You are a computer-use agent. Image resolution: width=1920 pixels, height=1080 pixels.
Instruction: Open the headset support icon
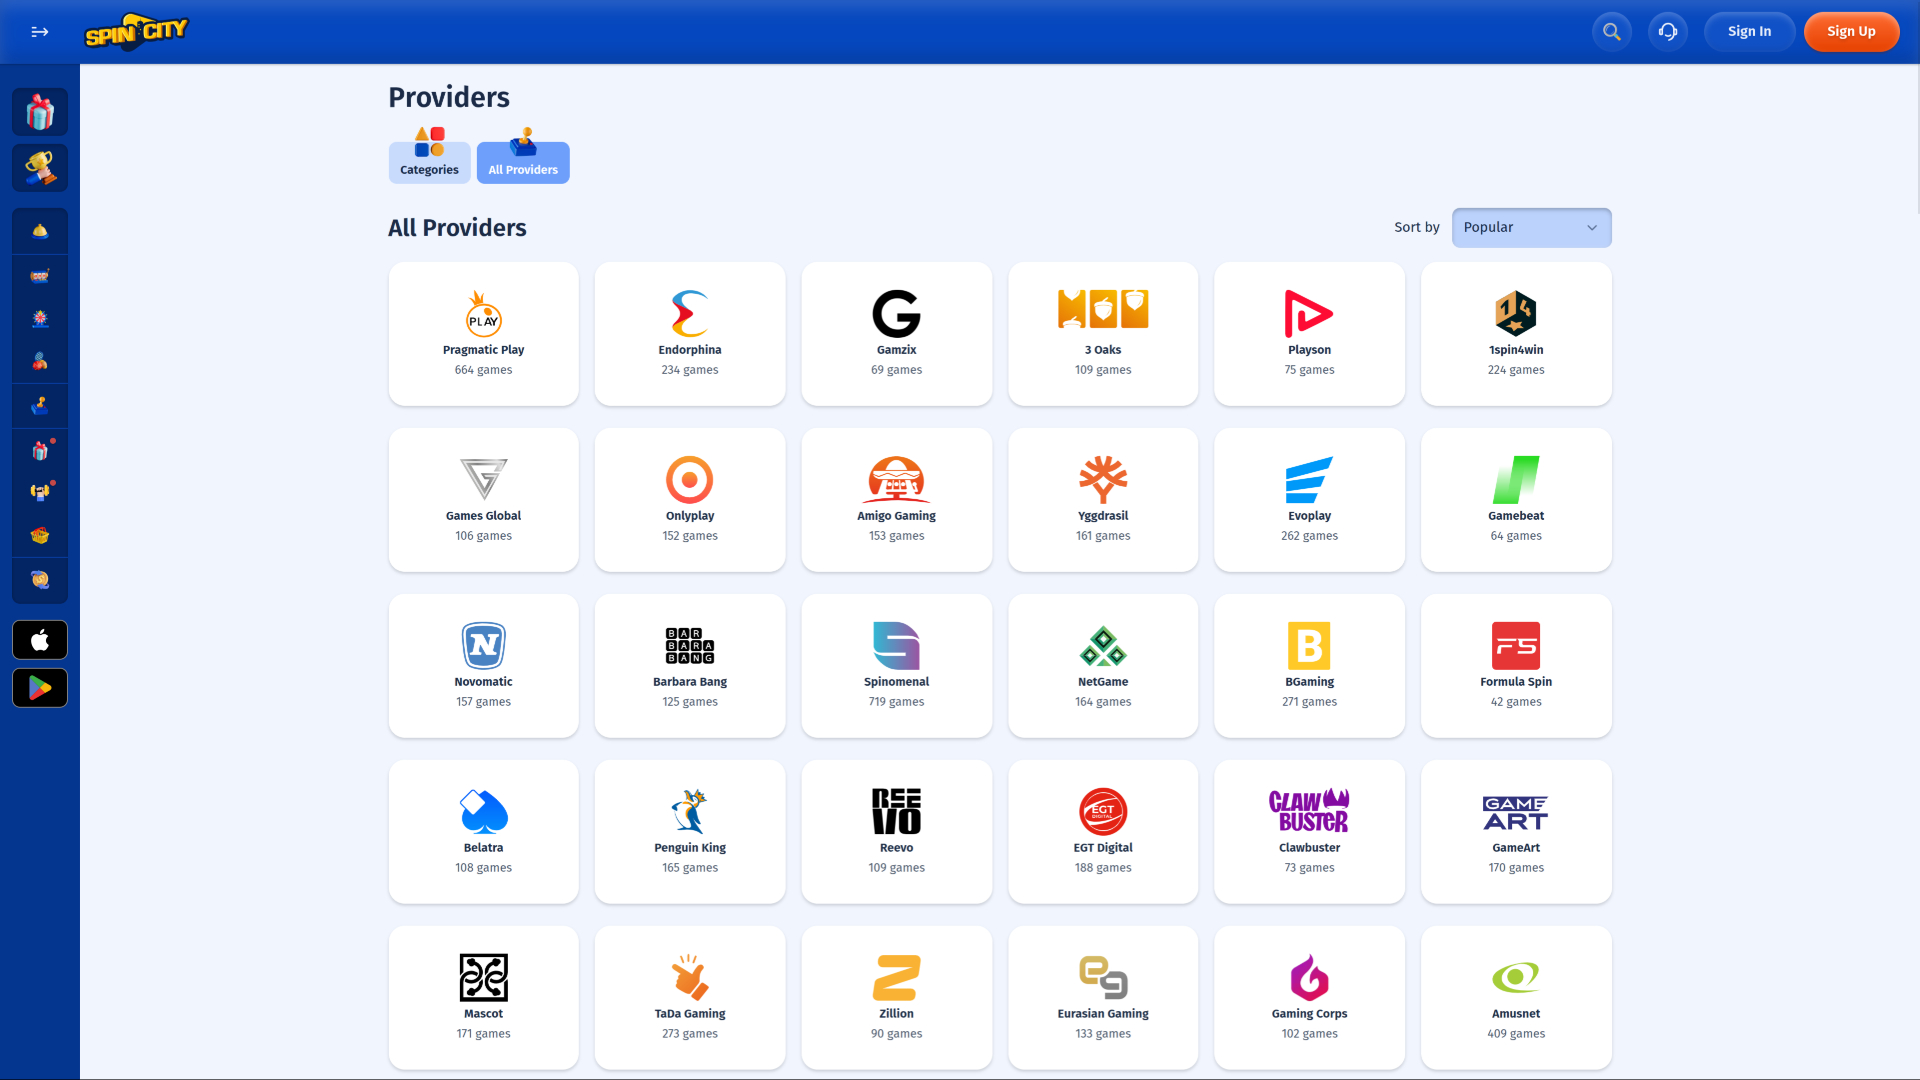coord(1668,32)
